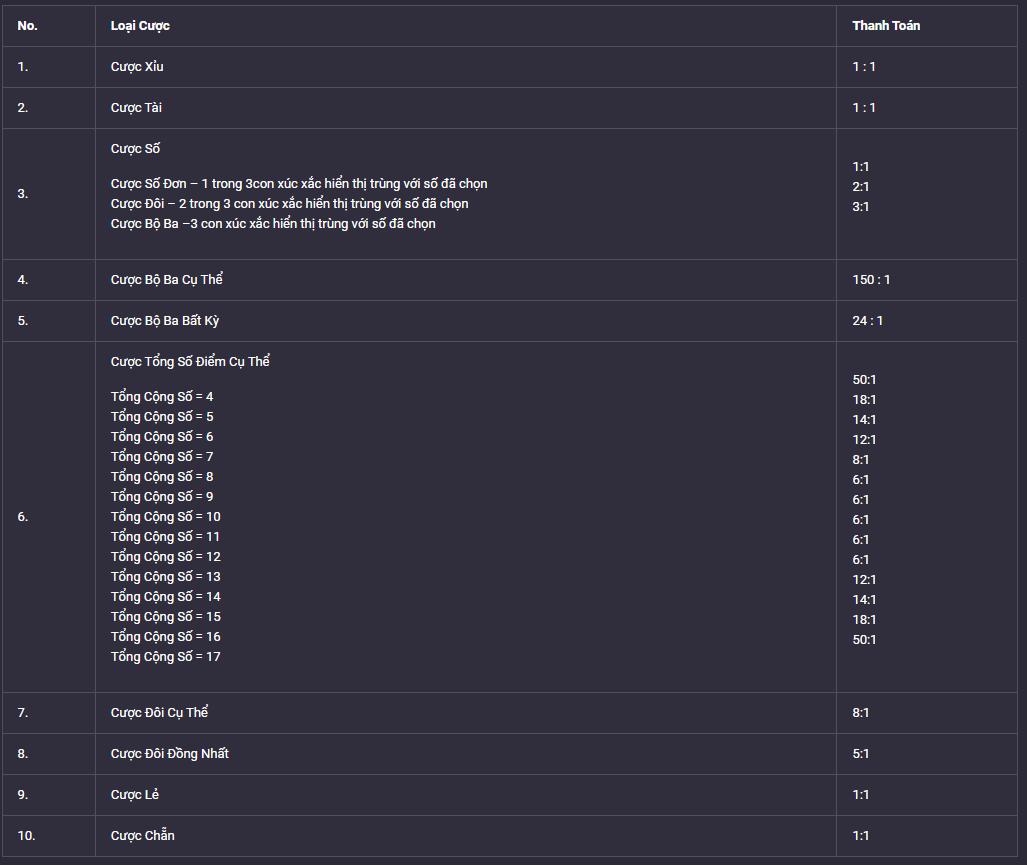Click "Cược Tổng Số Điểm Cụ Thể" heading
Viewport: 1027px width, 865px height.
point(190,361)
